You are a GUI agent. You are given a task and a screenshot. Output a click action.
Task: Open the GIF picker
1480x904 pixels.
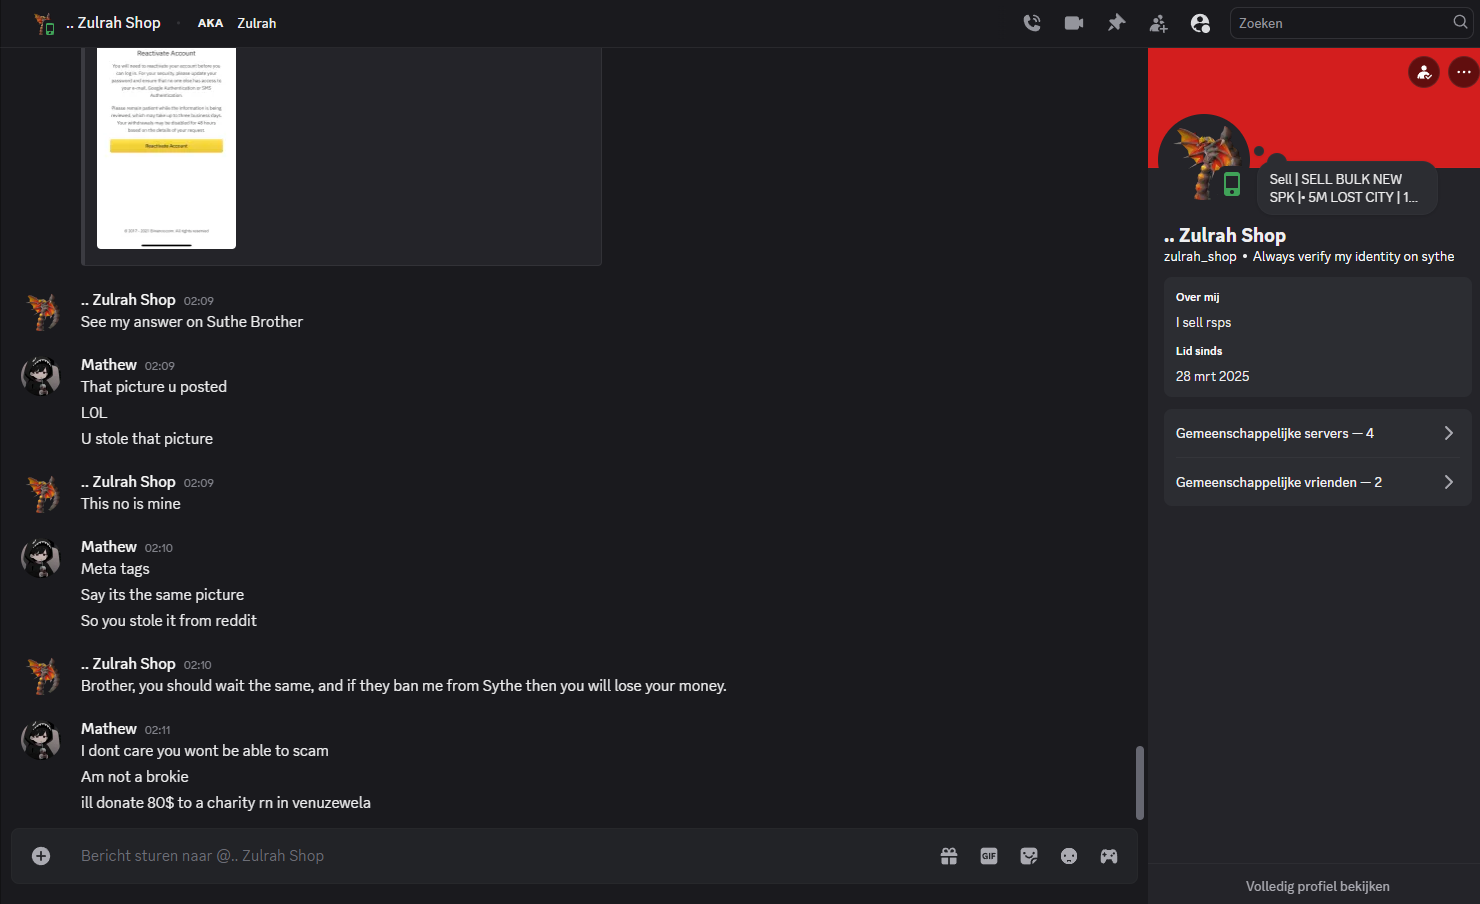(x=989, y=856)
